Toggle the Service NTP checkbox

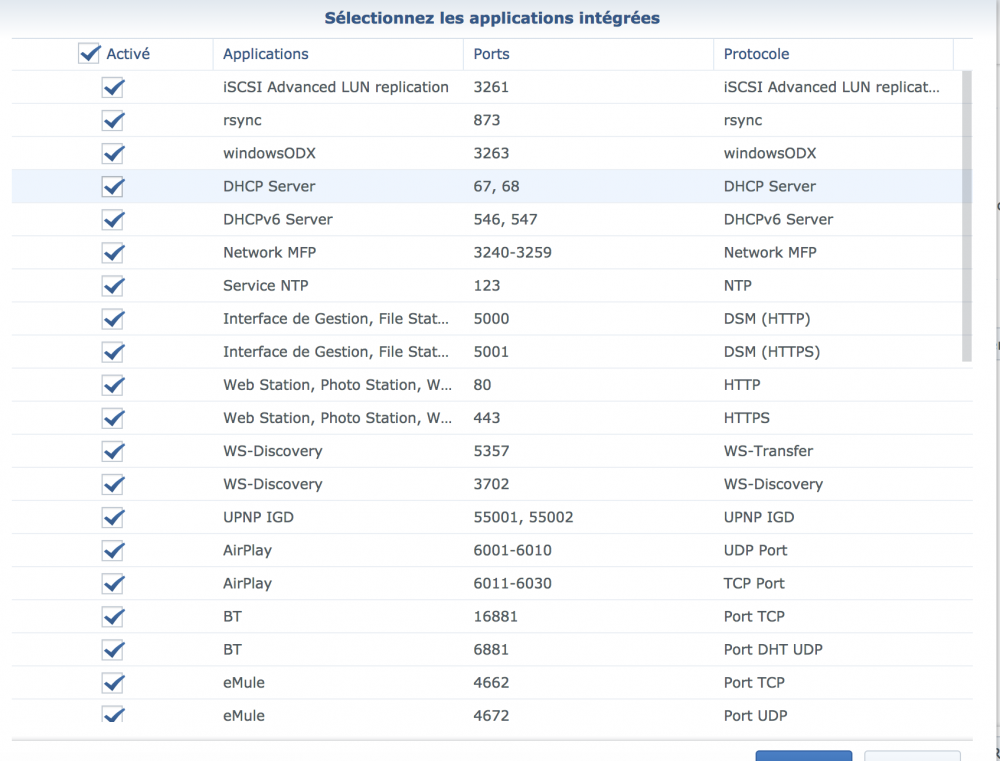pyautogui.click(x=113, y=286)
